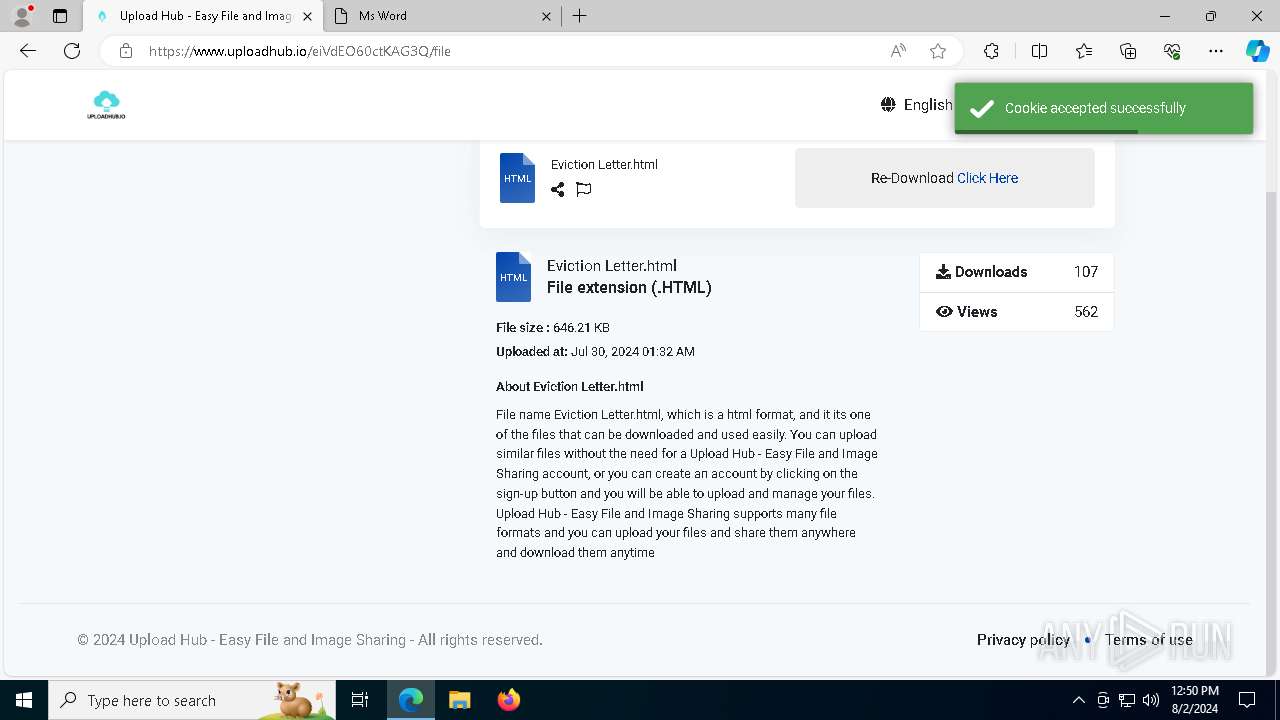Open Task View on taskbar
This screenshot has width=1280, height=720.
[360, 700]
